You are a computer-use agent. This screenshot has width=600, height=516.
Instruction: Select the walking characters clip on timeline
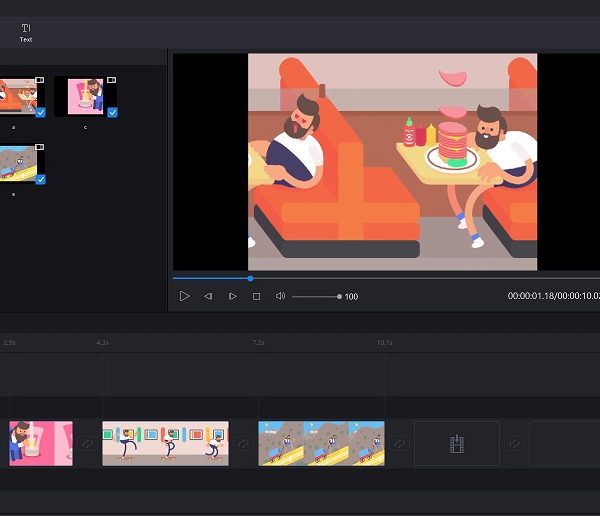click(x=165, y=443)
